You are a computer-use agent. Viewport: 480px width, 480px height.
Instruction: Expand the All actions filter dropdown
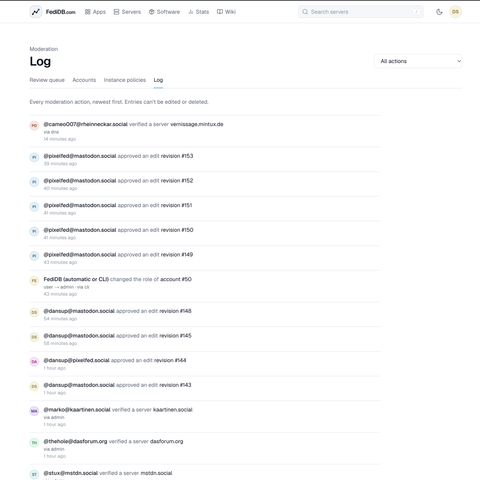click(x=418, y=61)
